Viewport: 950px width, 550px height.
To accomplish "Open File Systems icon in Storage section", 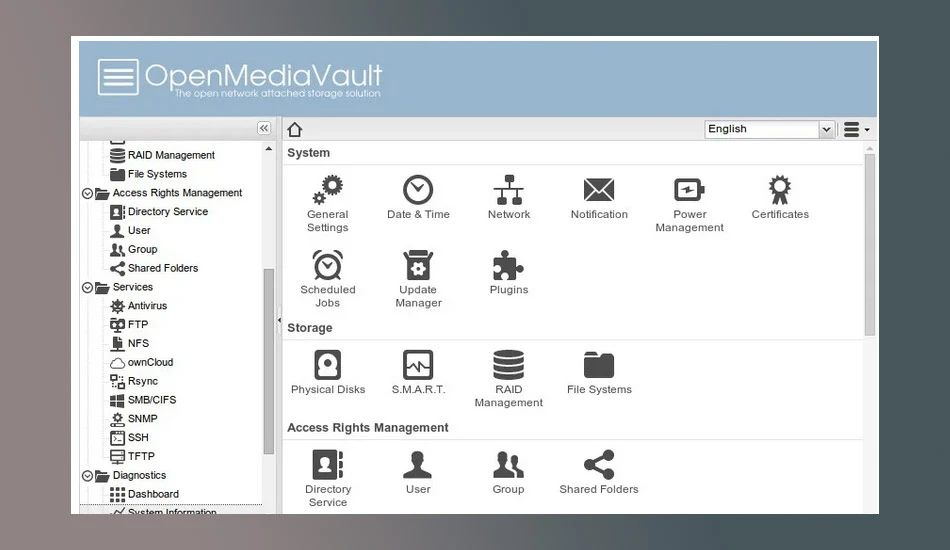I will click(x=599, y=373).
